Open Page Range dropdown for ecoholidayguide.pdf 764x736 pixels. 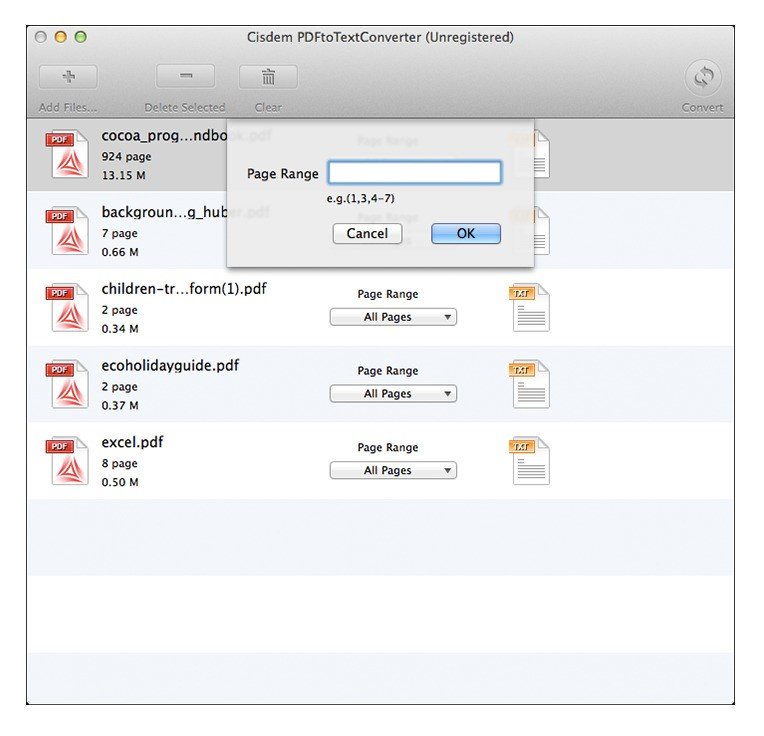(393, 394)
